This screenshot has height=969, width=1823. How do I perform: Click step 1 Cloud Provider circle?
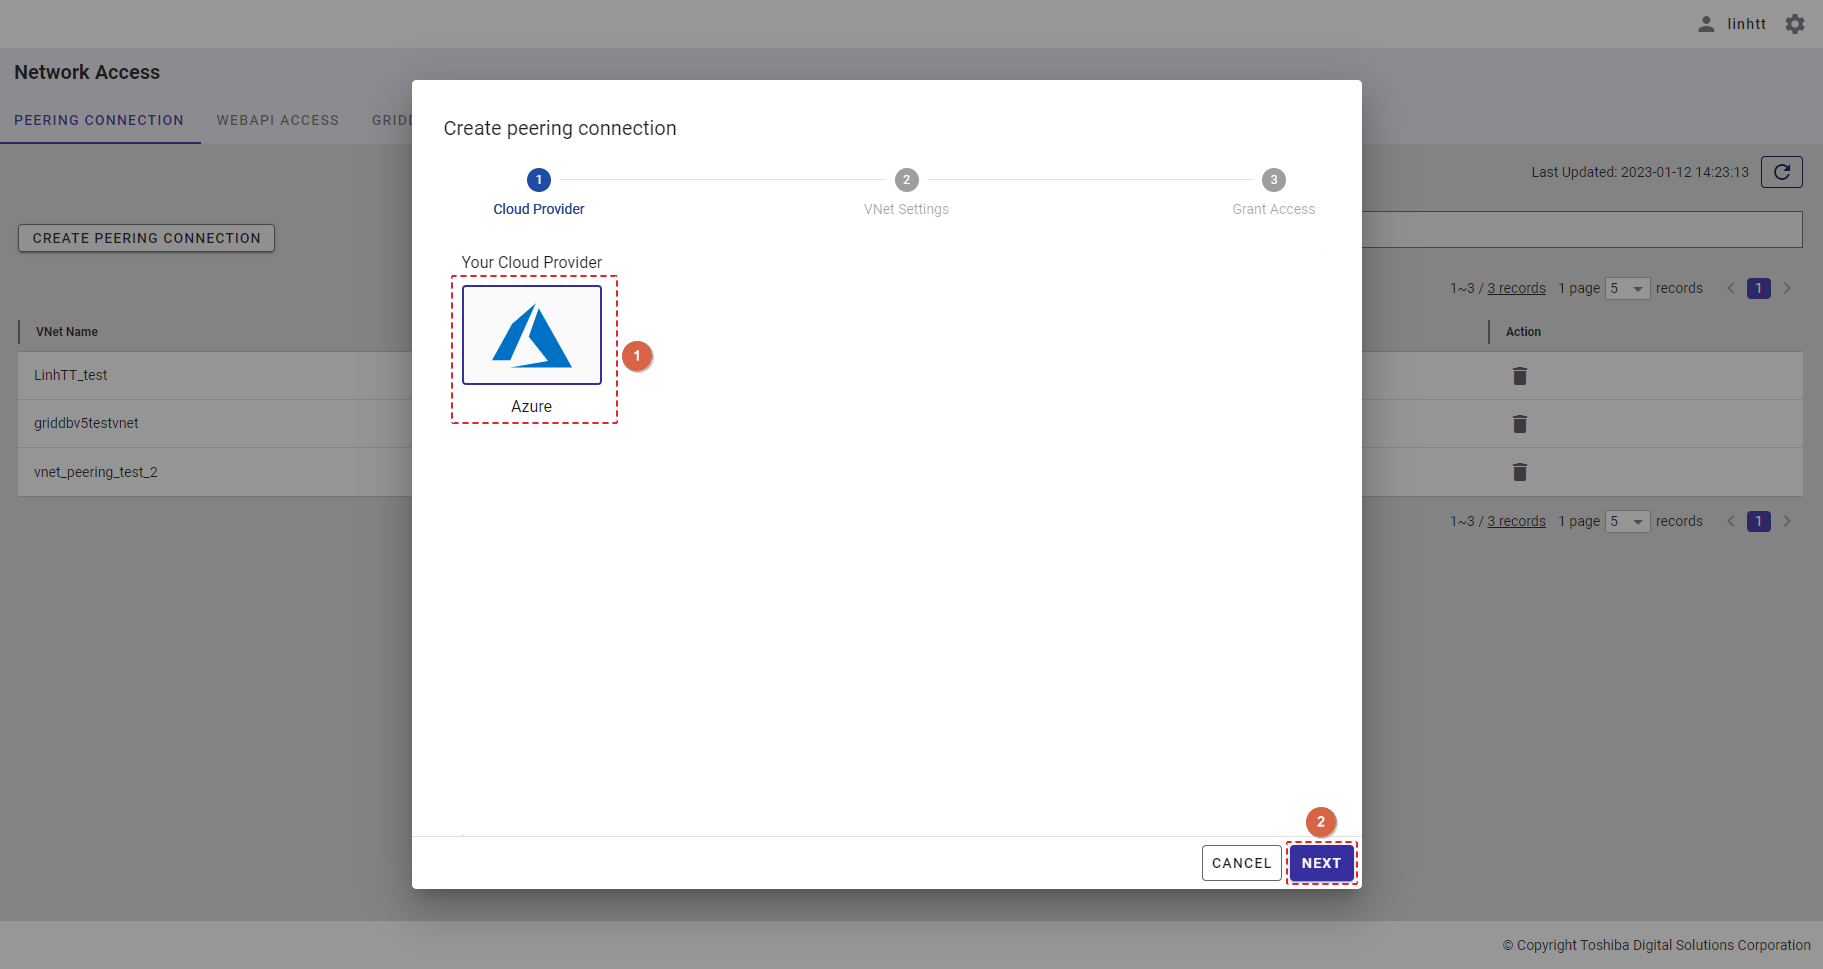pos(538,180)
